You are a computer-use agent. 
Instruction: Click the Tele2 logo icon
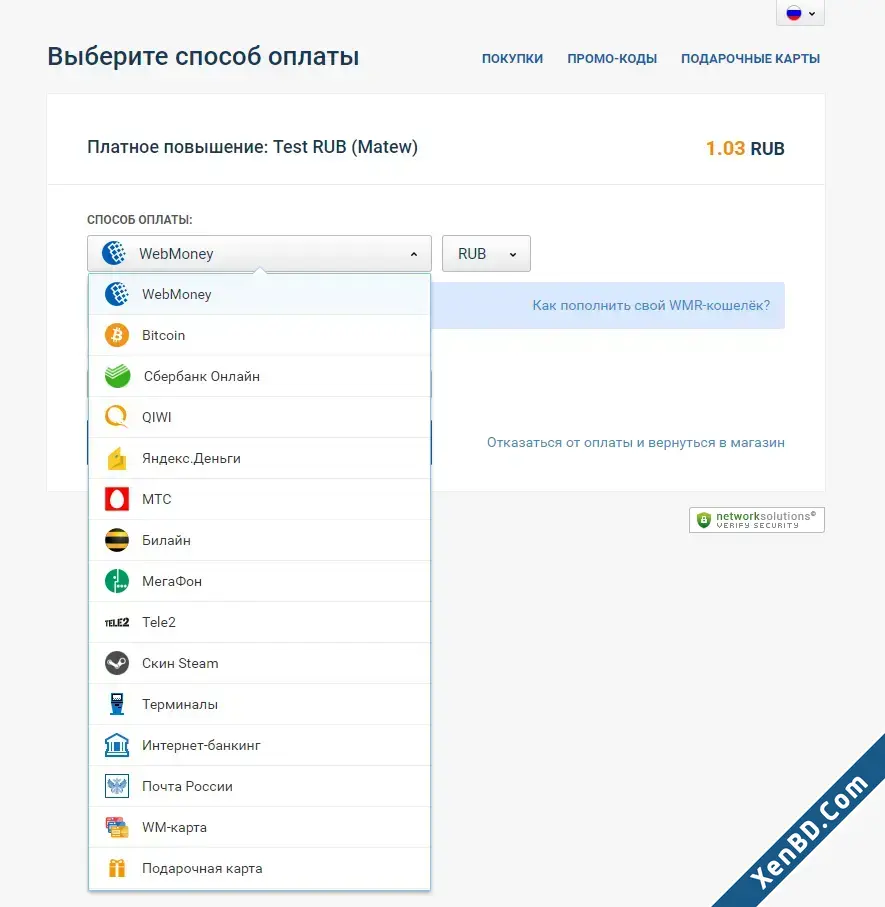click(117, 622)
